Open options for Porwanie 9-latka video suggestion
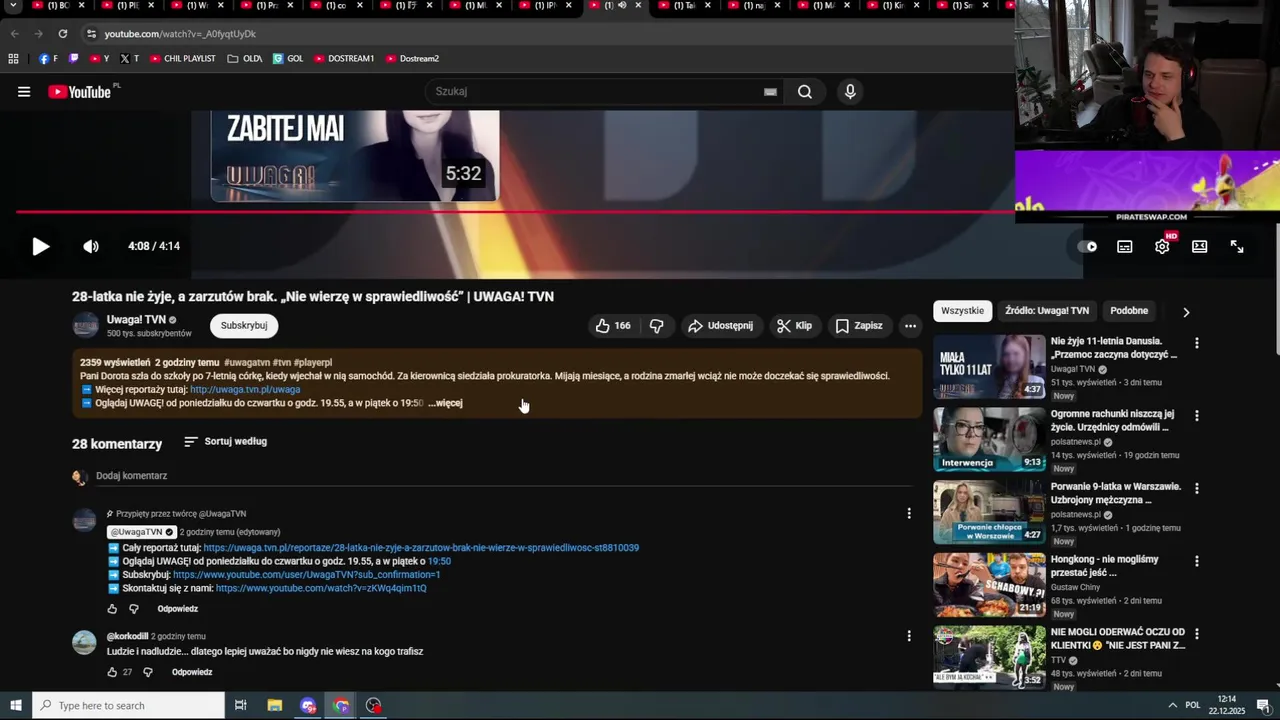The width and height of the screenshot is (1280, 720). pos(1197,489)
